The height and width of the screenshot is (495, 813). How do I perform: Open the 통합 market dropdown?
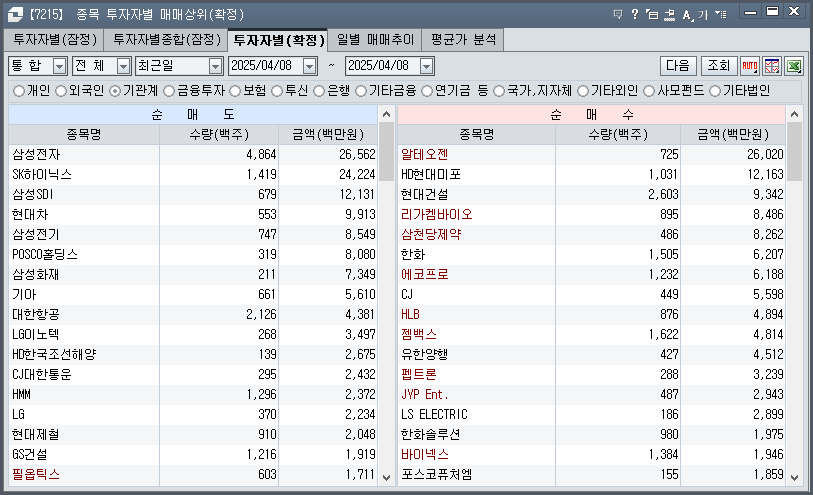point(60,66)
